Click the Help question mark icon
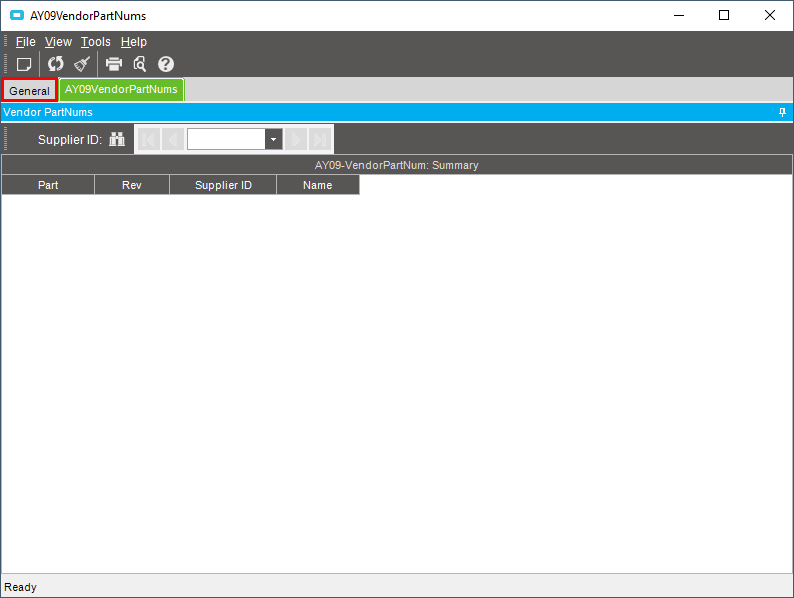The height and width of the screenshot is (598, 794). point(166,64)
